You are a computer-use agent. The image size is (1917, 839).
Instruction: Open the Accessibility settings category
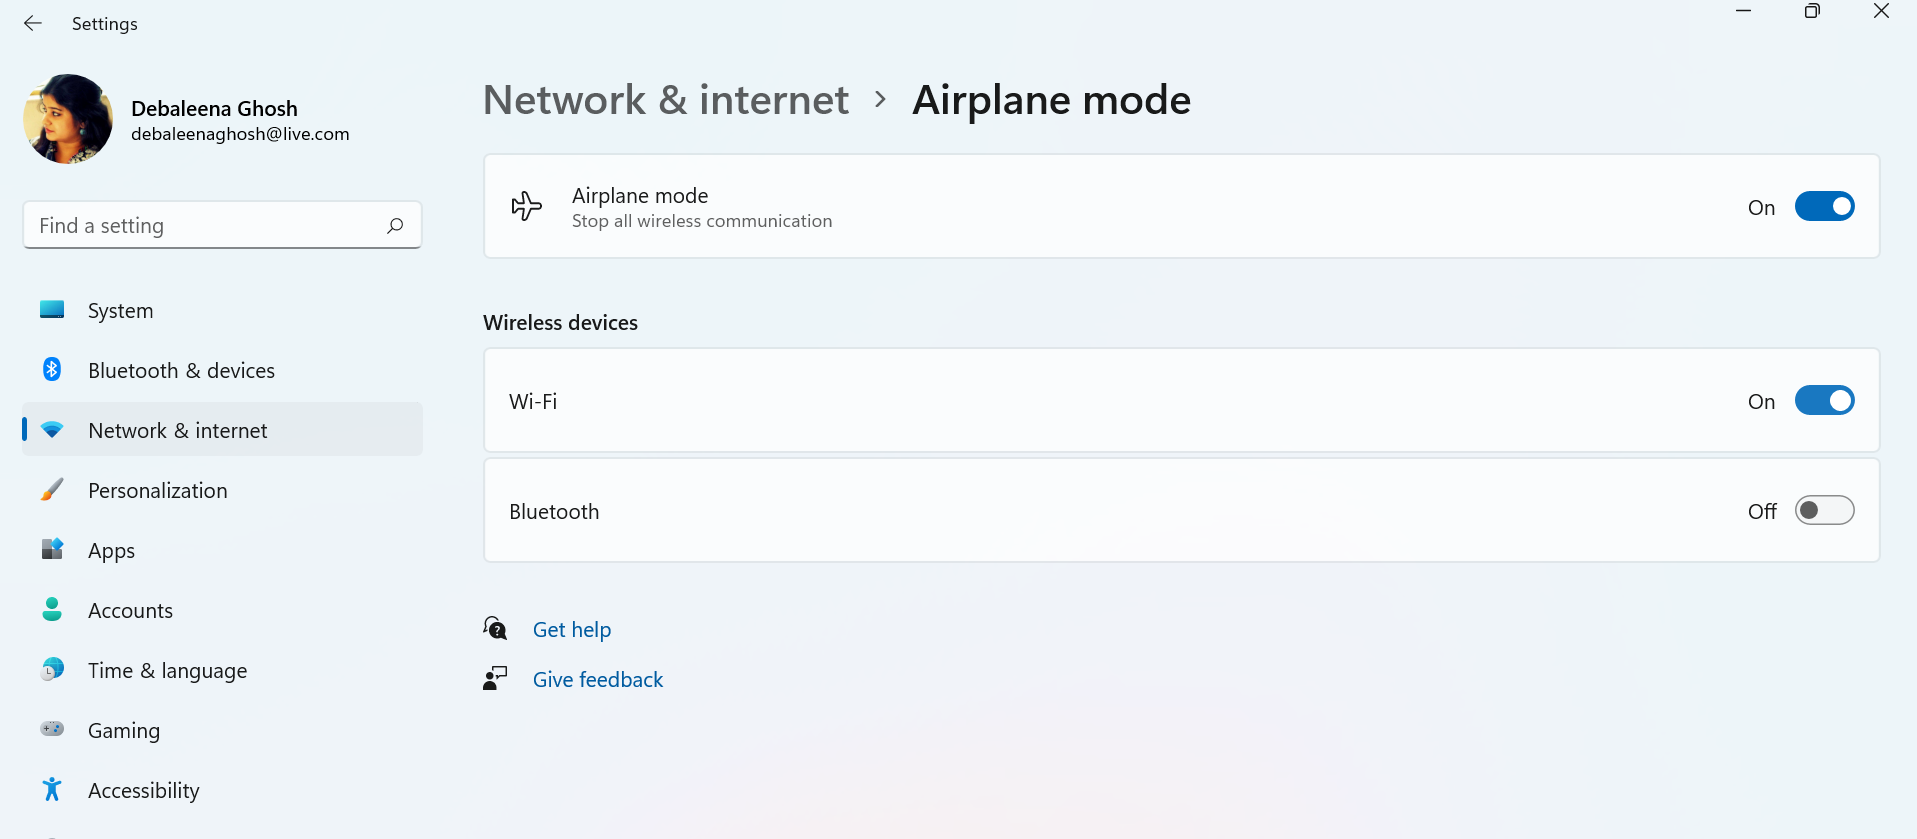[x=222, y=790]
